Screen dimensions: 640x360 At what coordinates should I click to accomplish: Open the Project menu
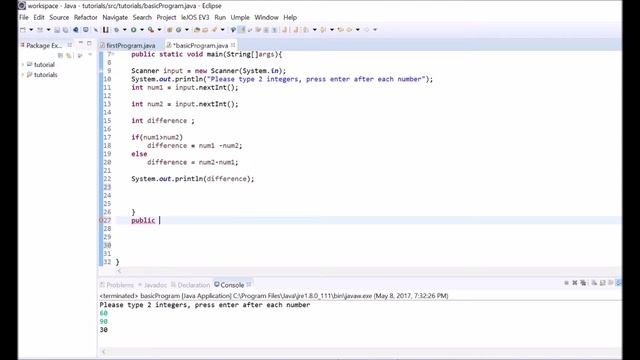[167, 17]
